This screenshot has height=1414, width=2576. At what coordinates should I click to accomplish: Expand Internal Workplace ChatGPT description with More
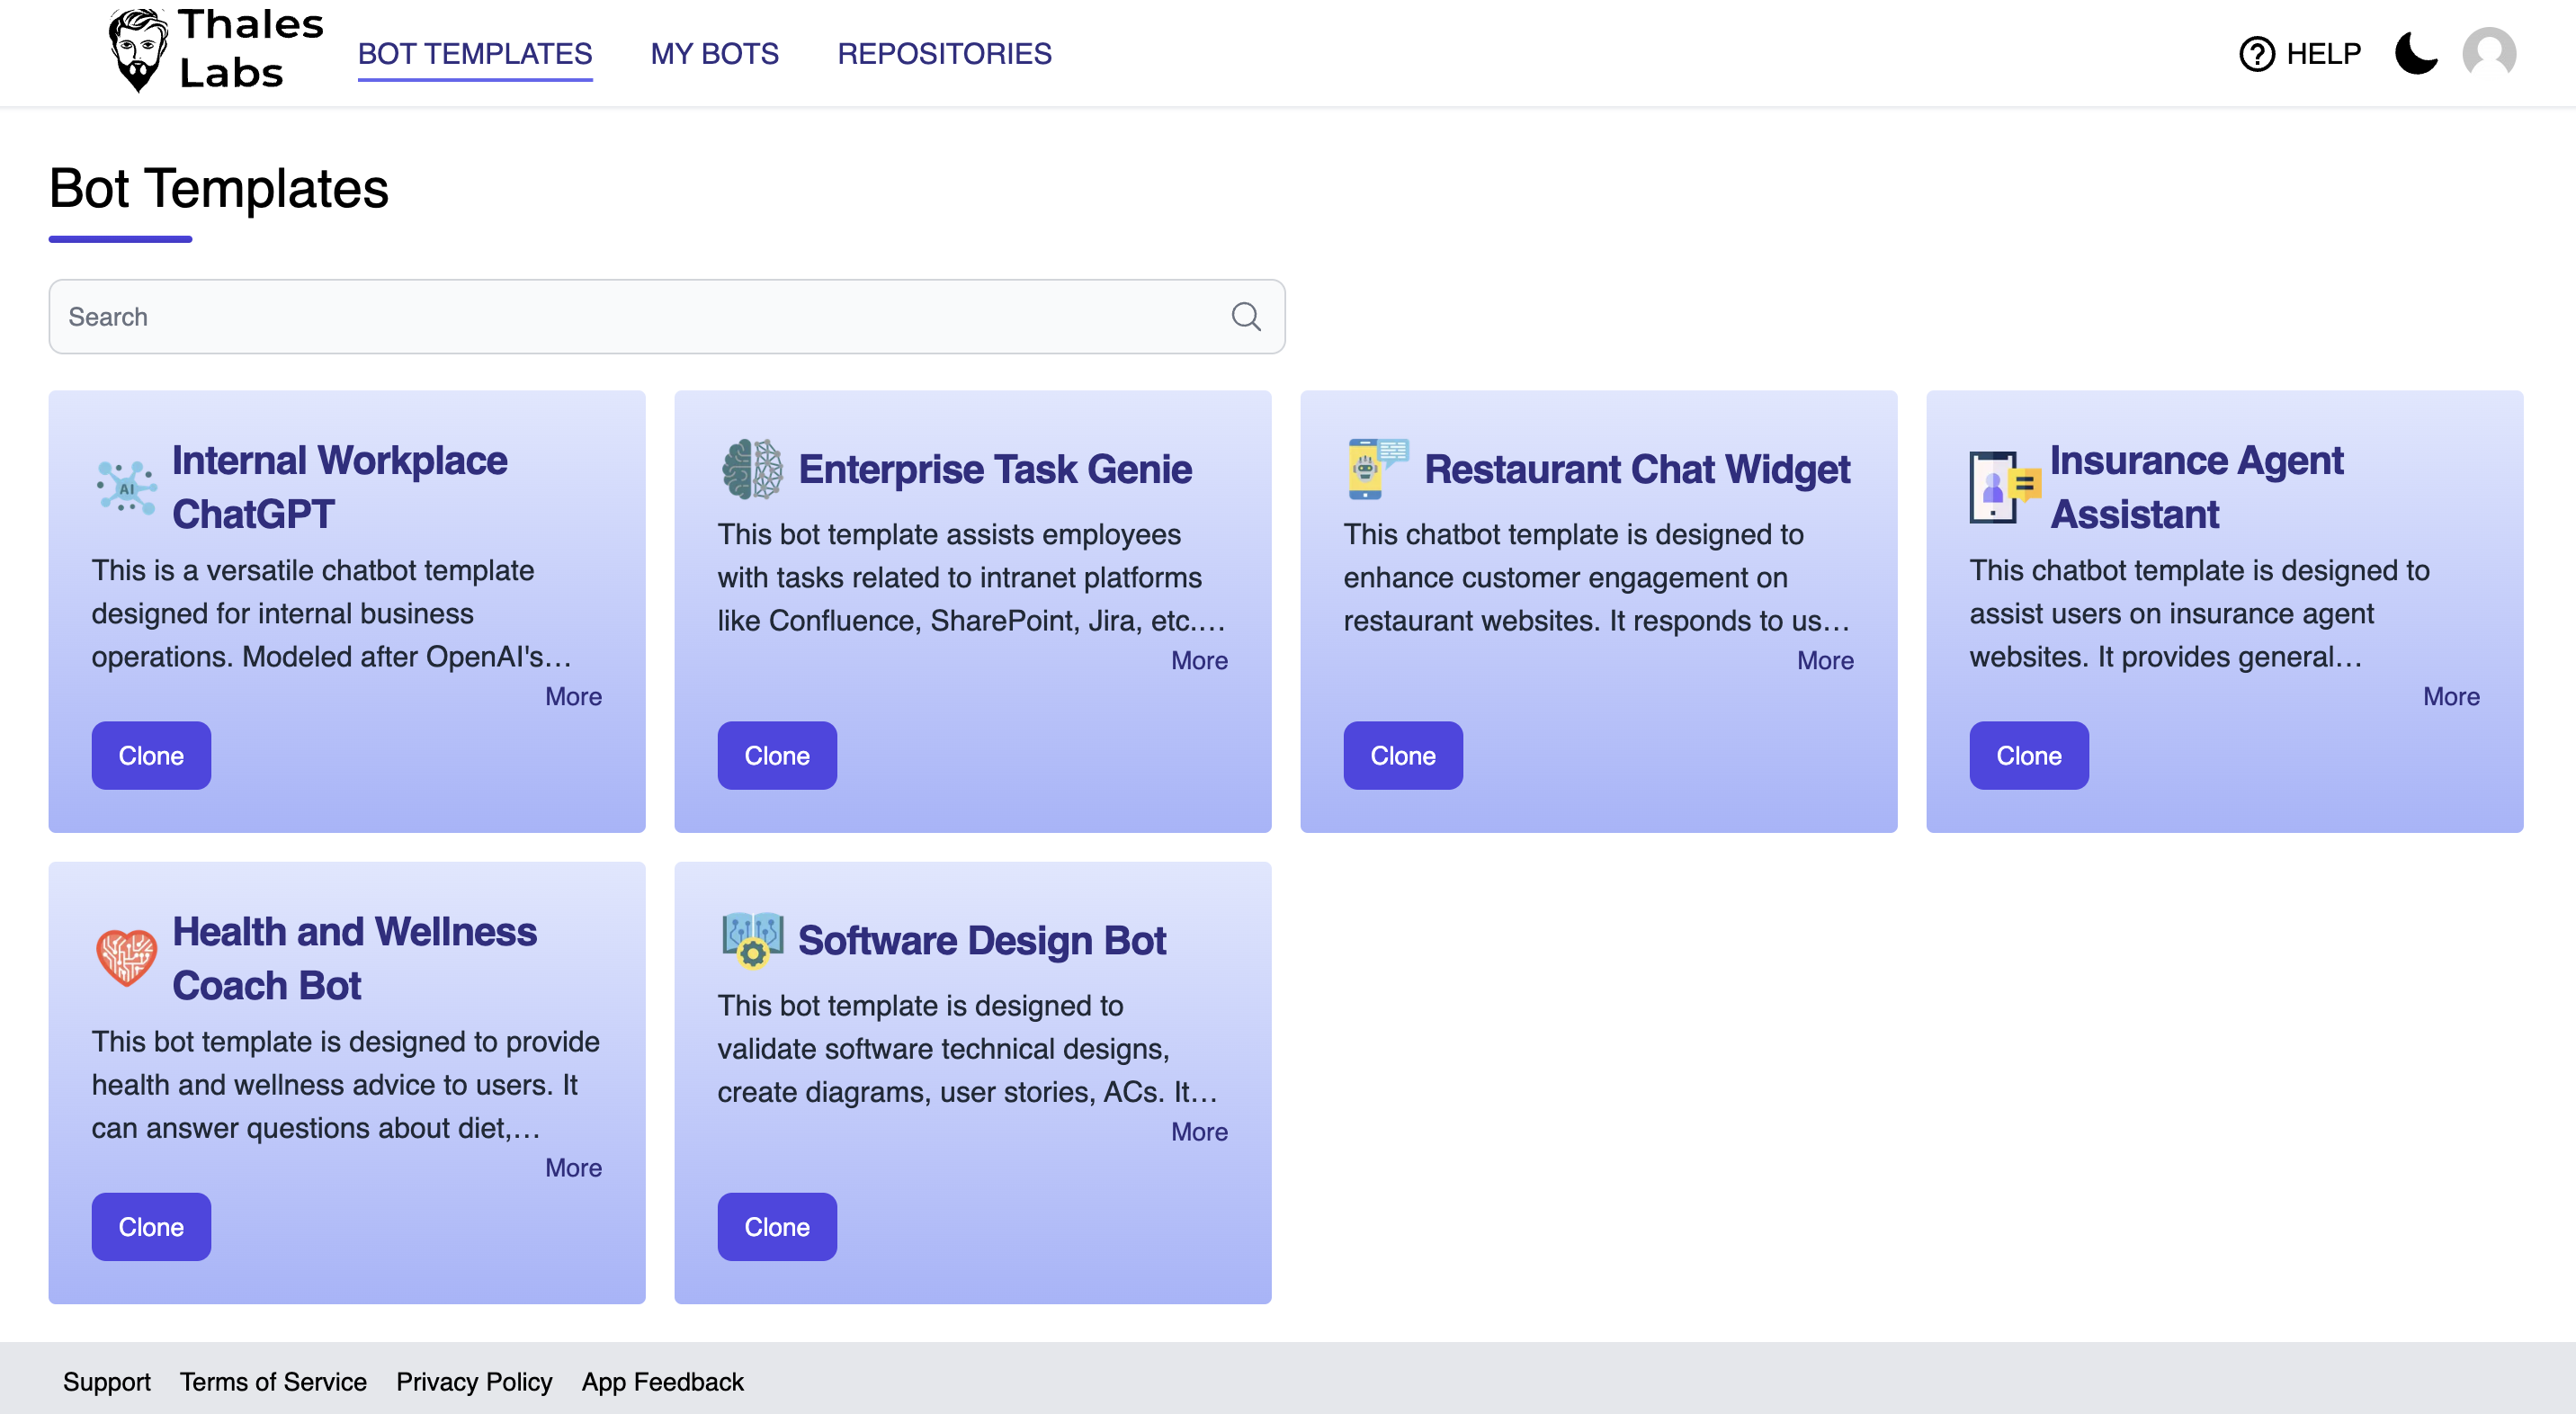click(573, 697)
